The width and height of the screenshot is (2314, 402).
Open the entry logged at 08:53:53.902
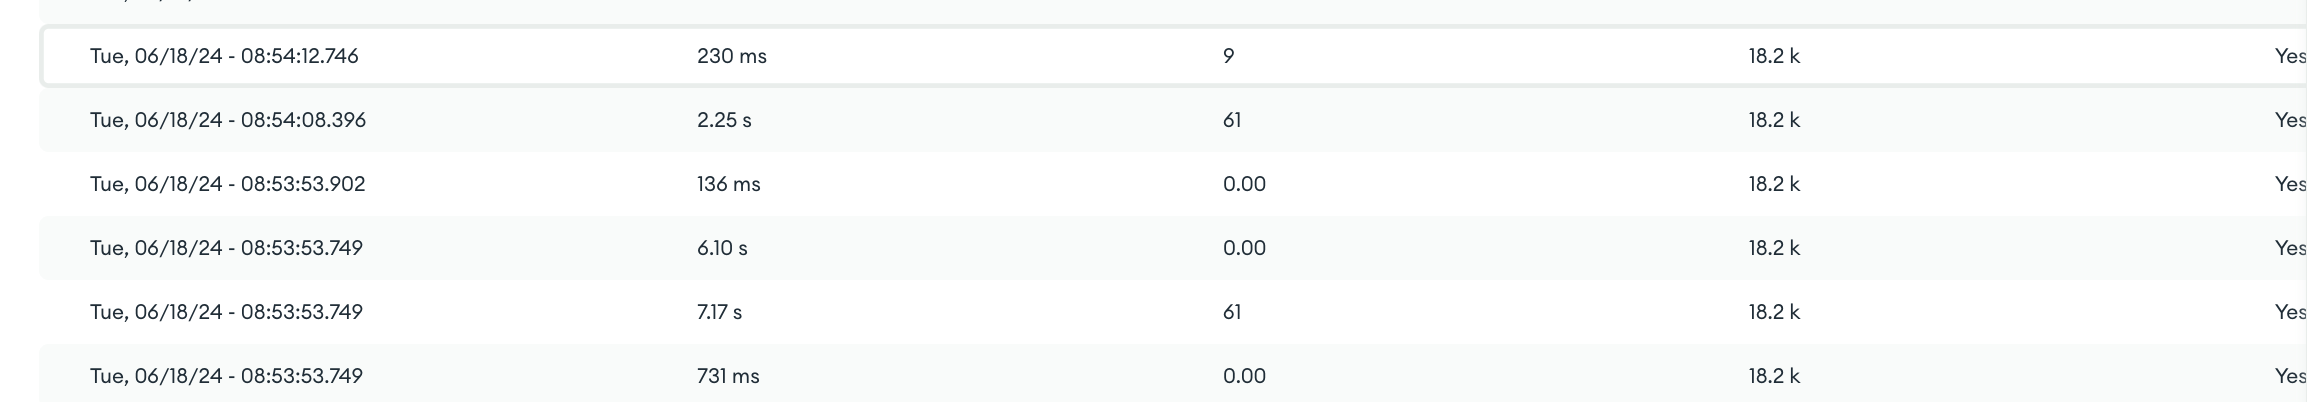[227, 184]
